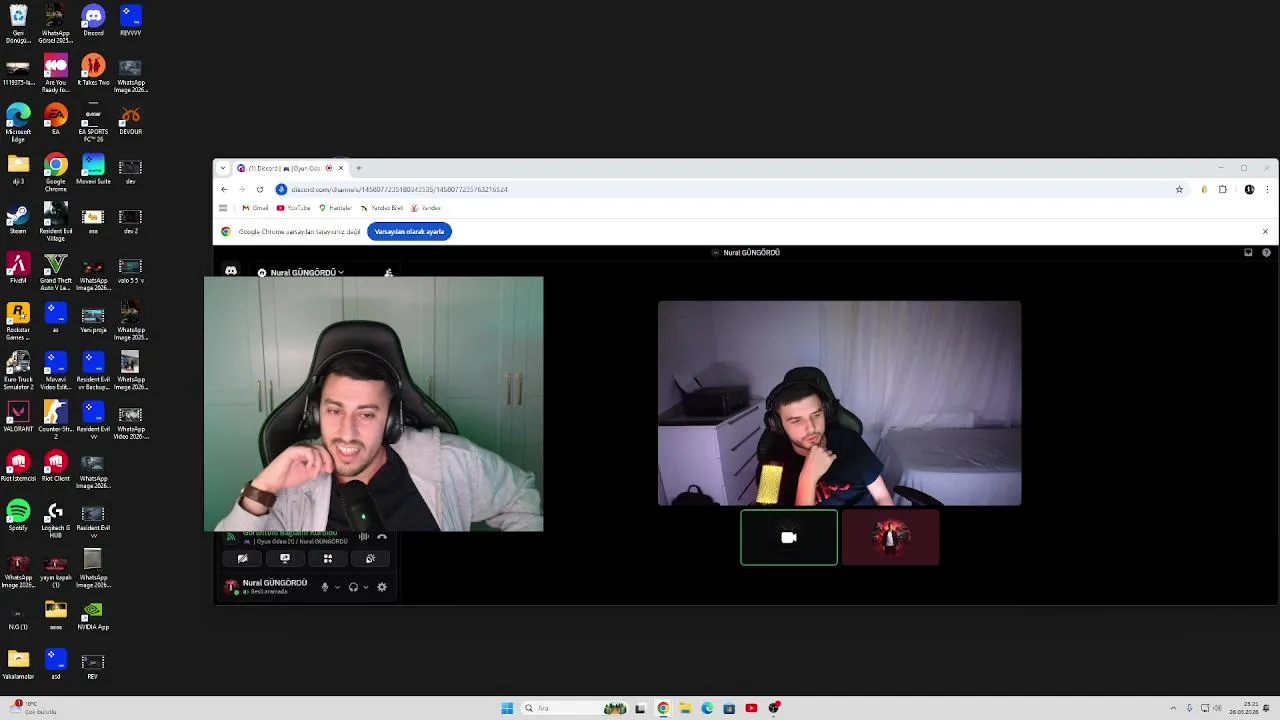Focus the large webcam video feed
This screenshot has width=1280, height=720.
839,403
